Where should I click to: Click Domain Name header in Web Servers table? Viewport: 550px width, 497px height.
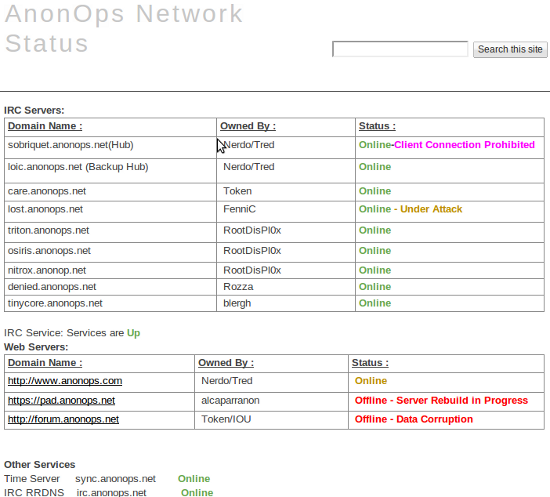pos(45,363)
